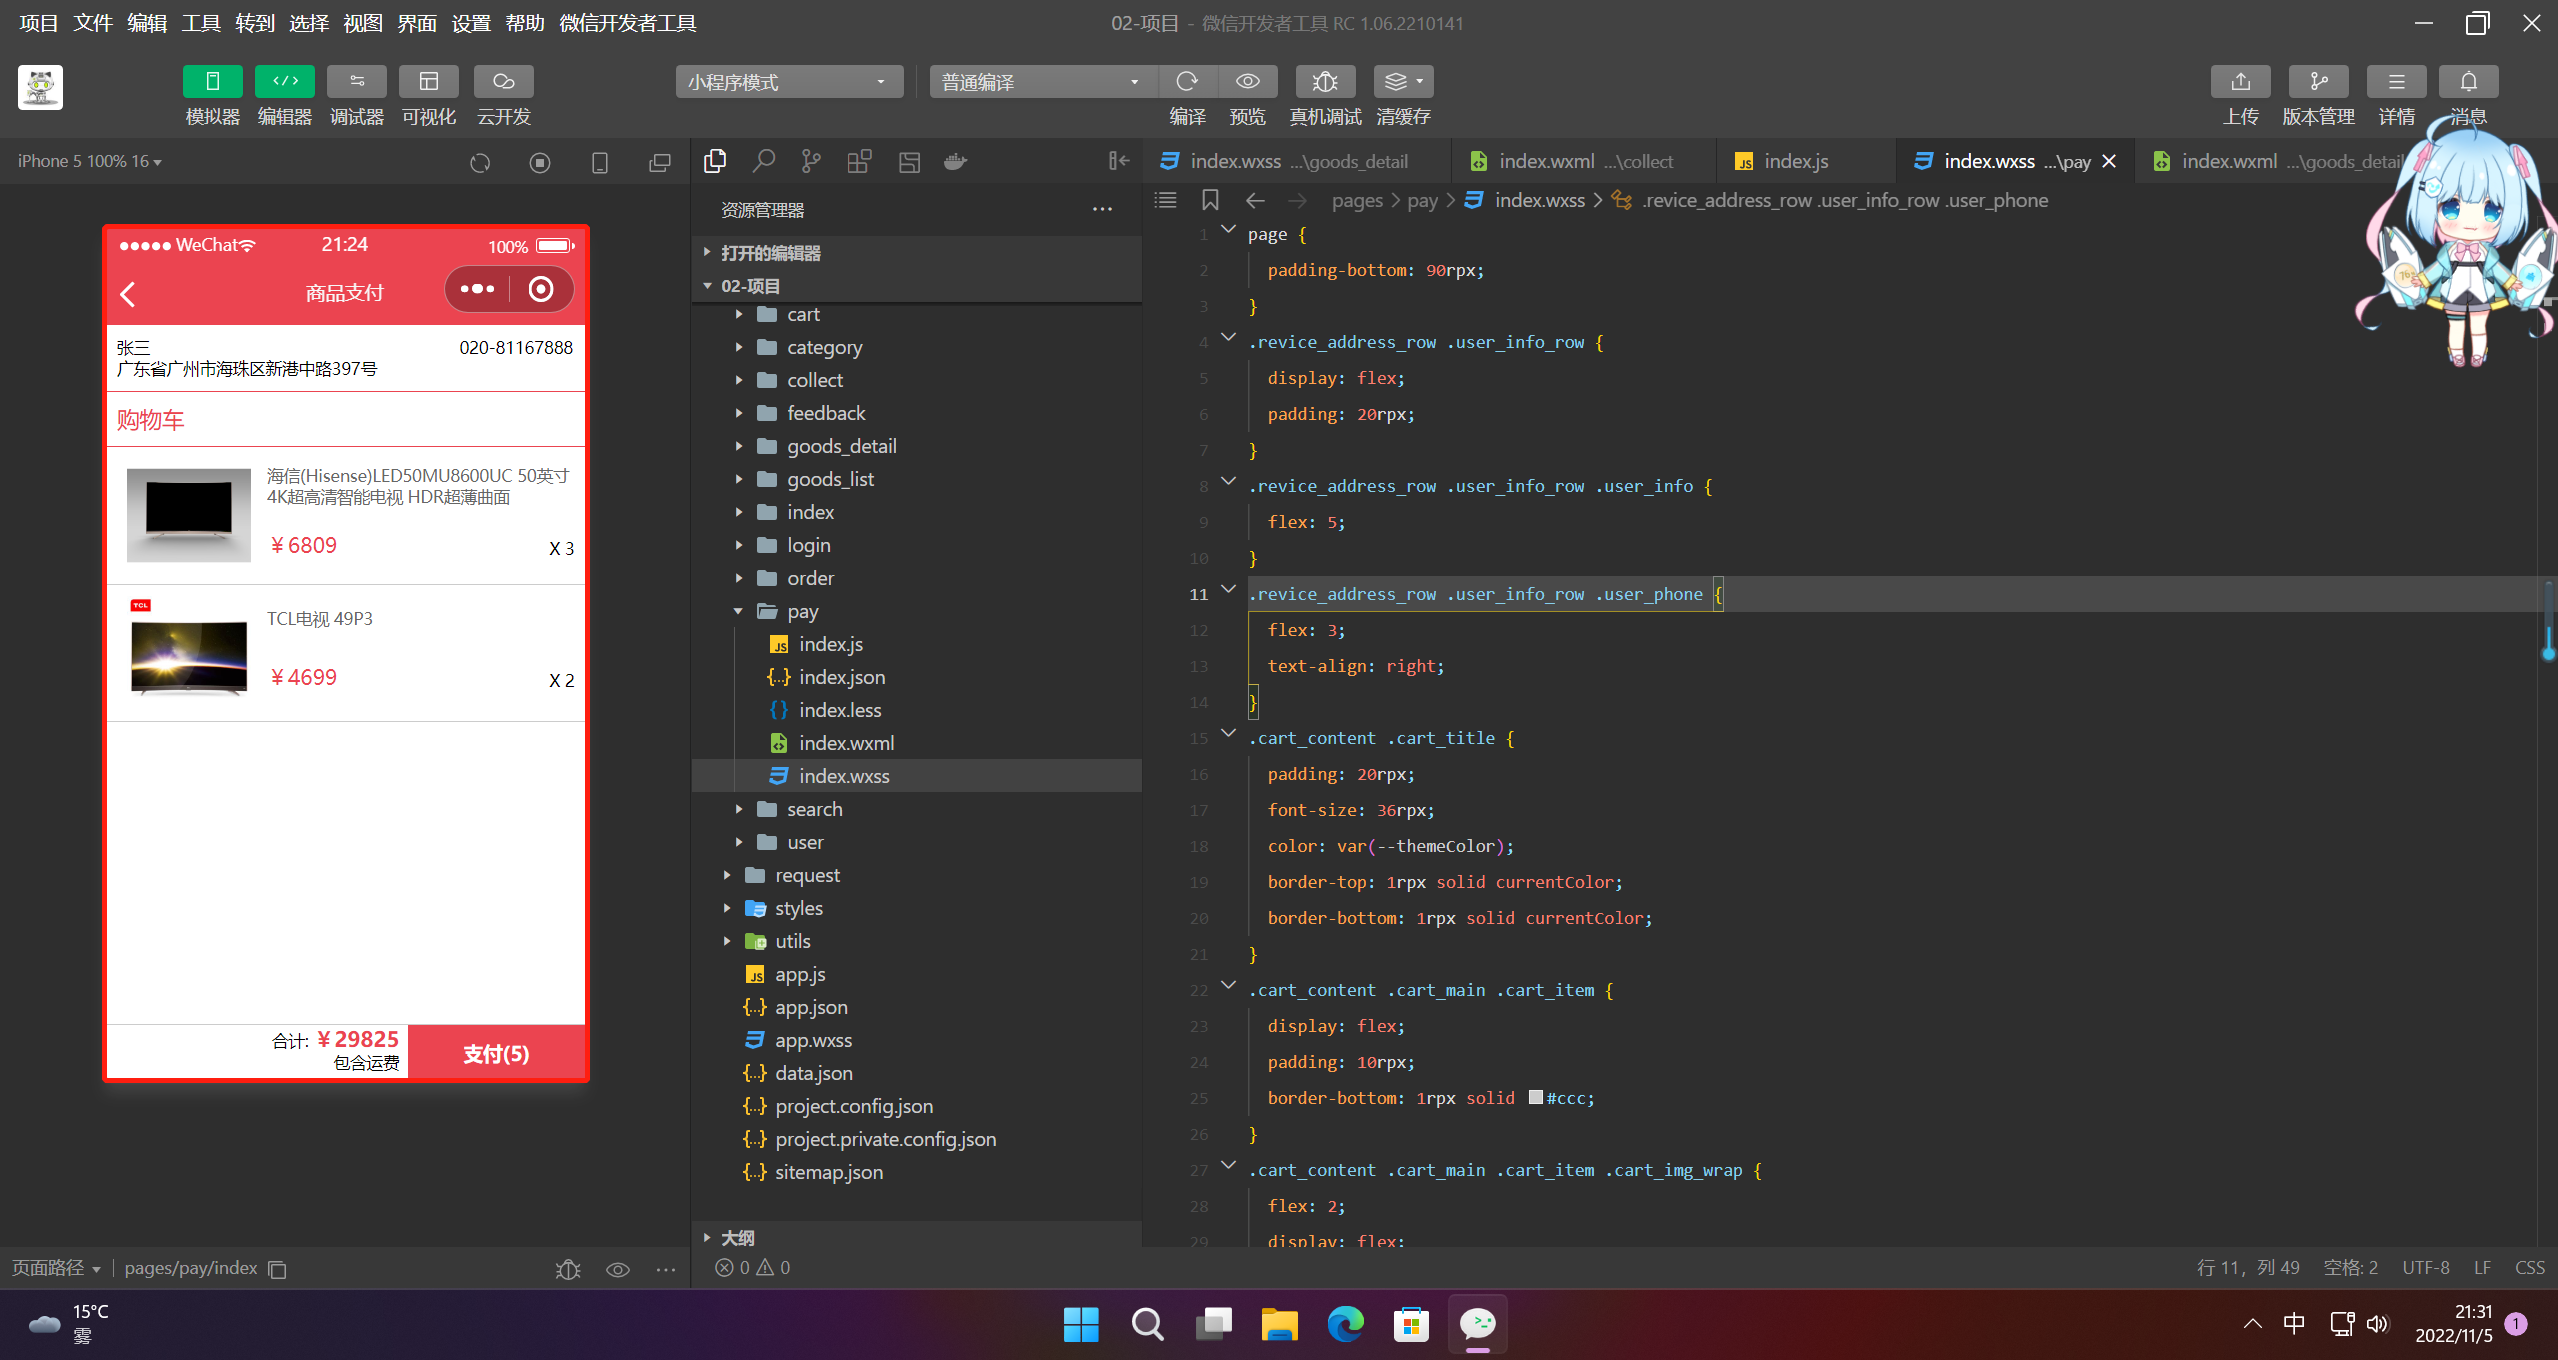Toggle the simulator panel button
This screenshot has height=1360, width=2558.
pos(212,82)
